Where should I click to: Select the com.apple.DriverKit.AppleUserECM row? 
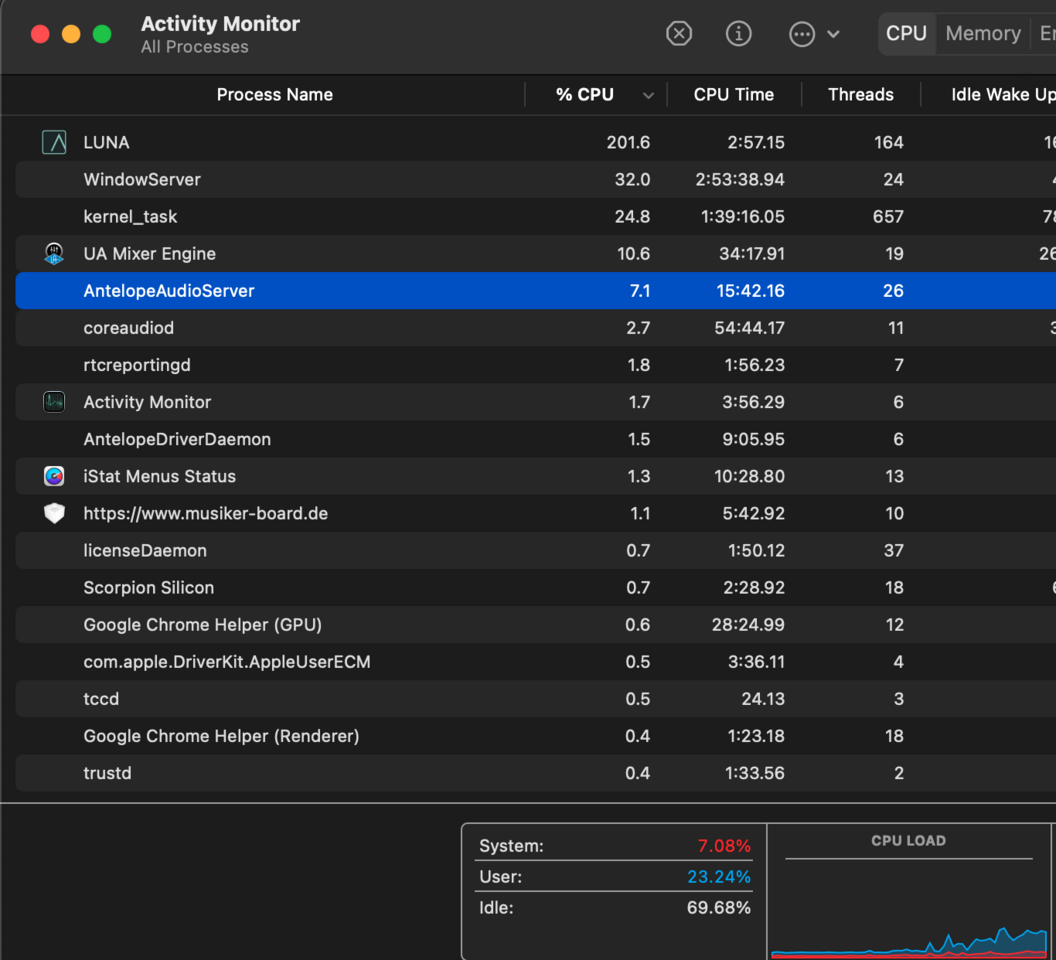tap(535, 661)
